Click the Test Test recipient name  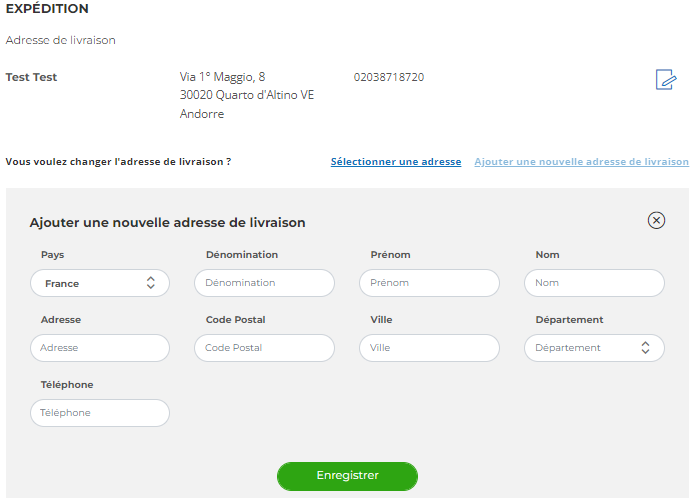[31, 77]
